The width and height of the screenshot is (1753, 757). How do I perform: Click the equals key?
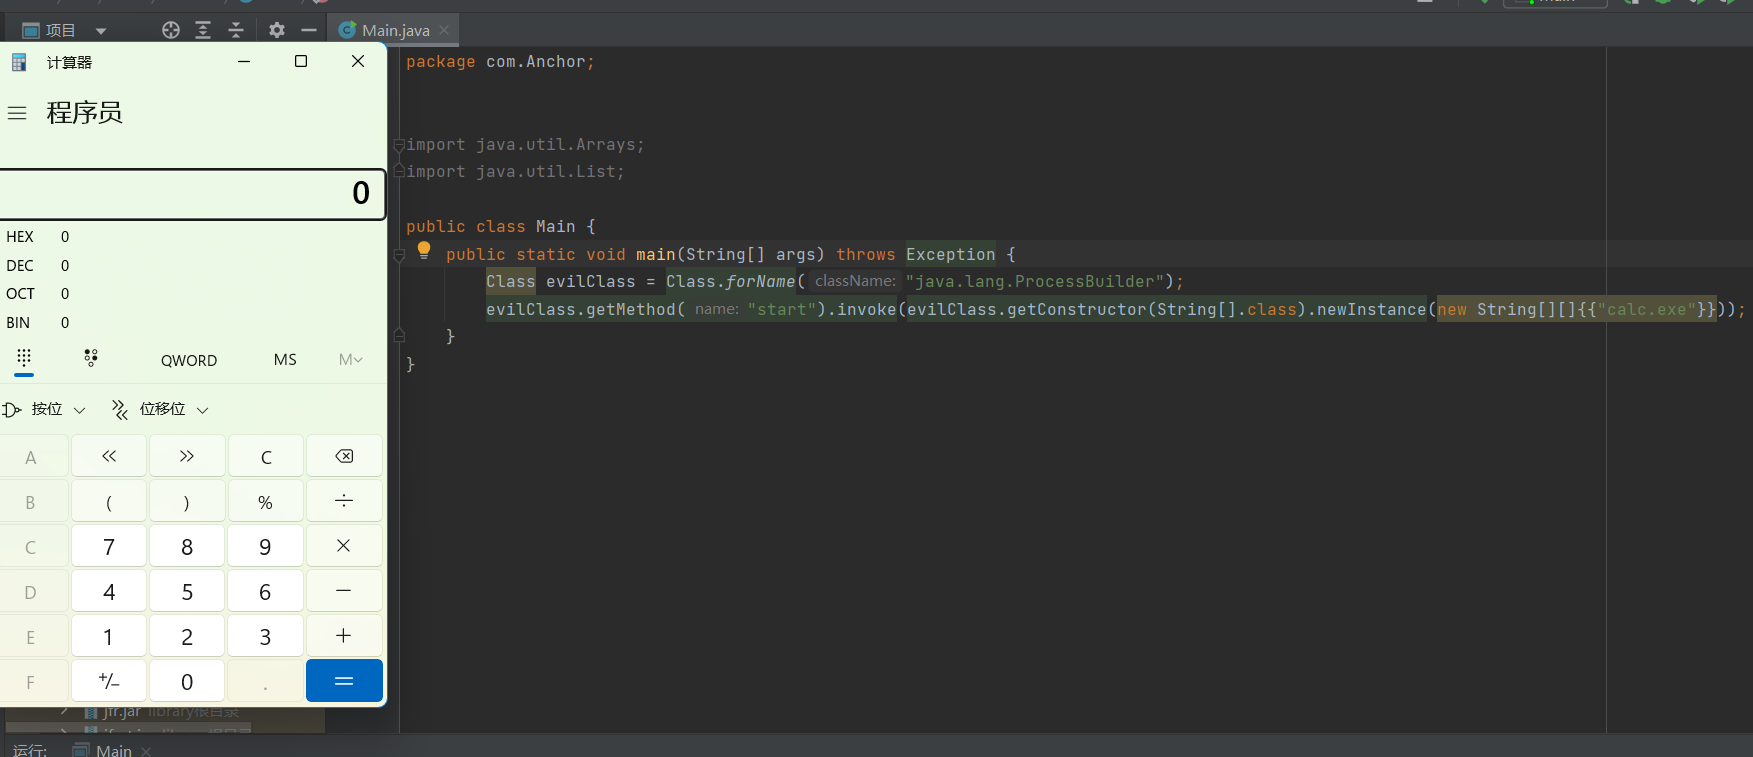344,681
